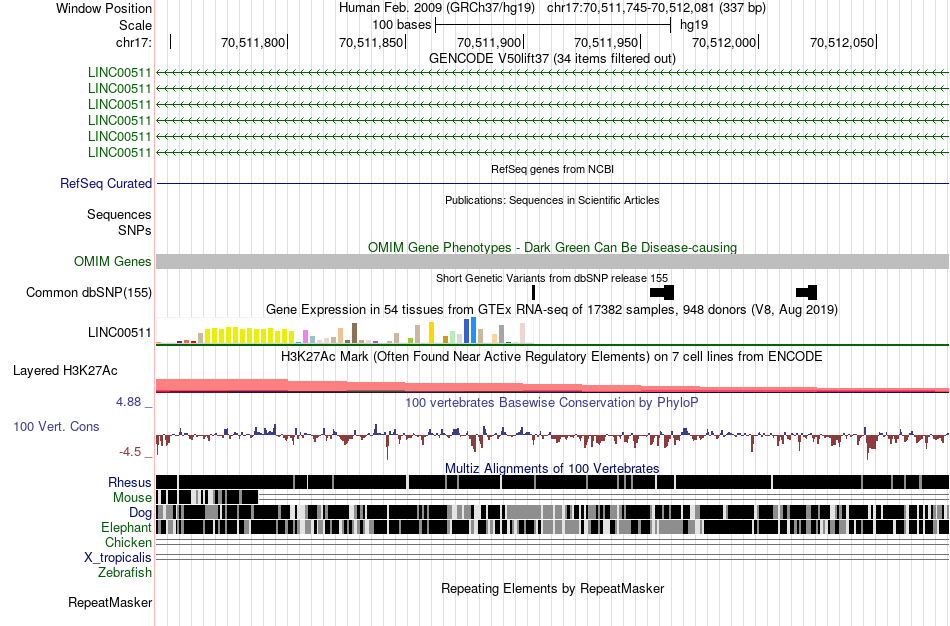
Task: Click the chr17:70,511,745-70,512,081 (337 bp) position text
Action: click(656, 8)
